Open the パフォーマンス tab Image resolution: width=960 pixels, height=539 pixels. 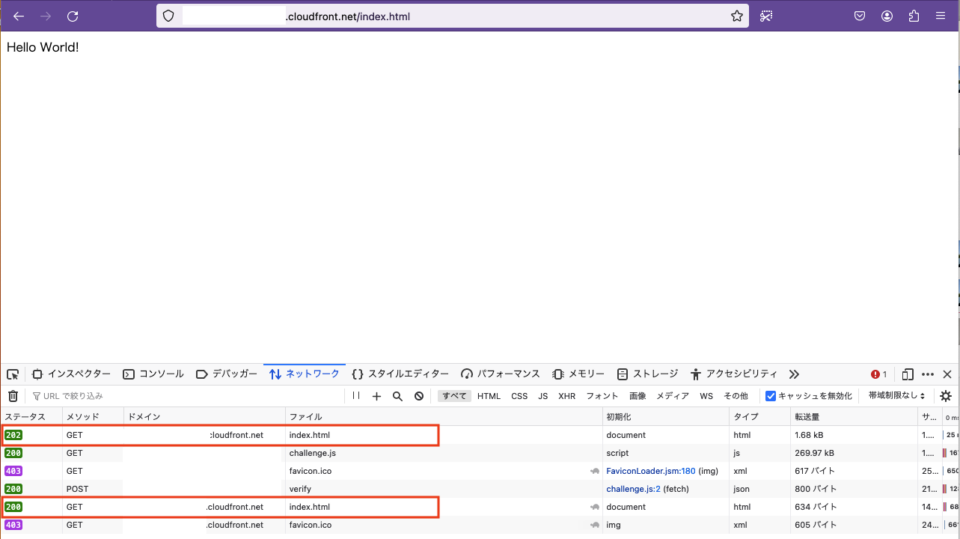click(x=500, y=374)
